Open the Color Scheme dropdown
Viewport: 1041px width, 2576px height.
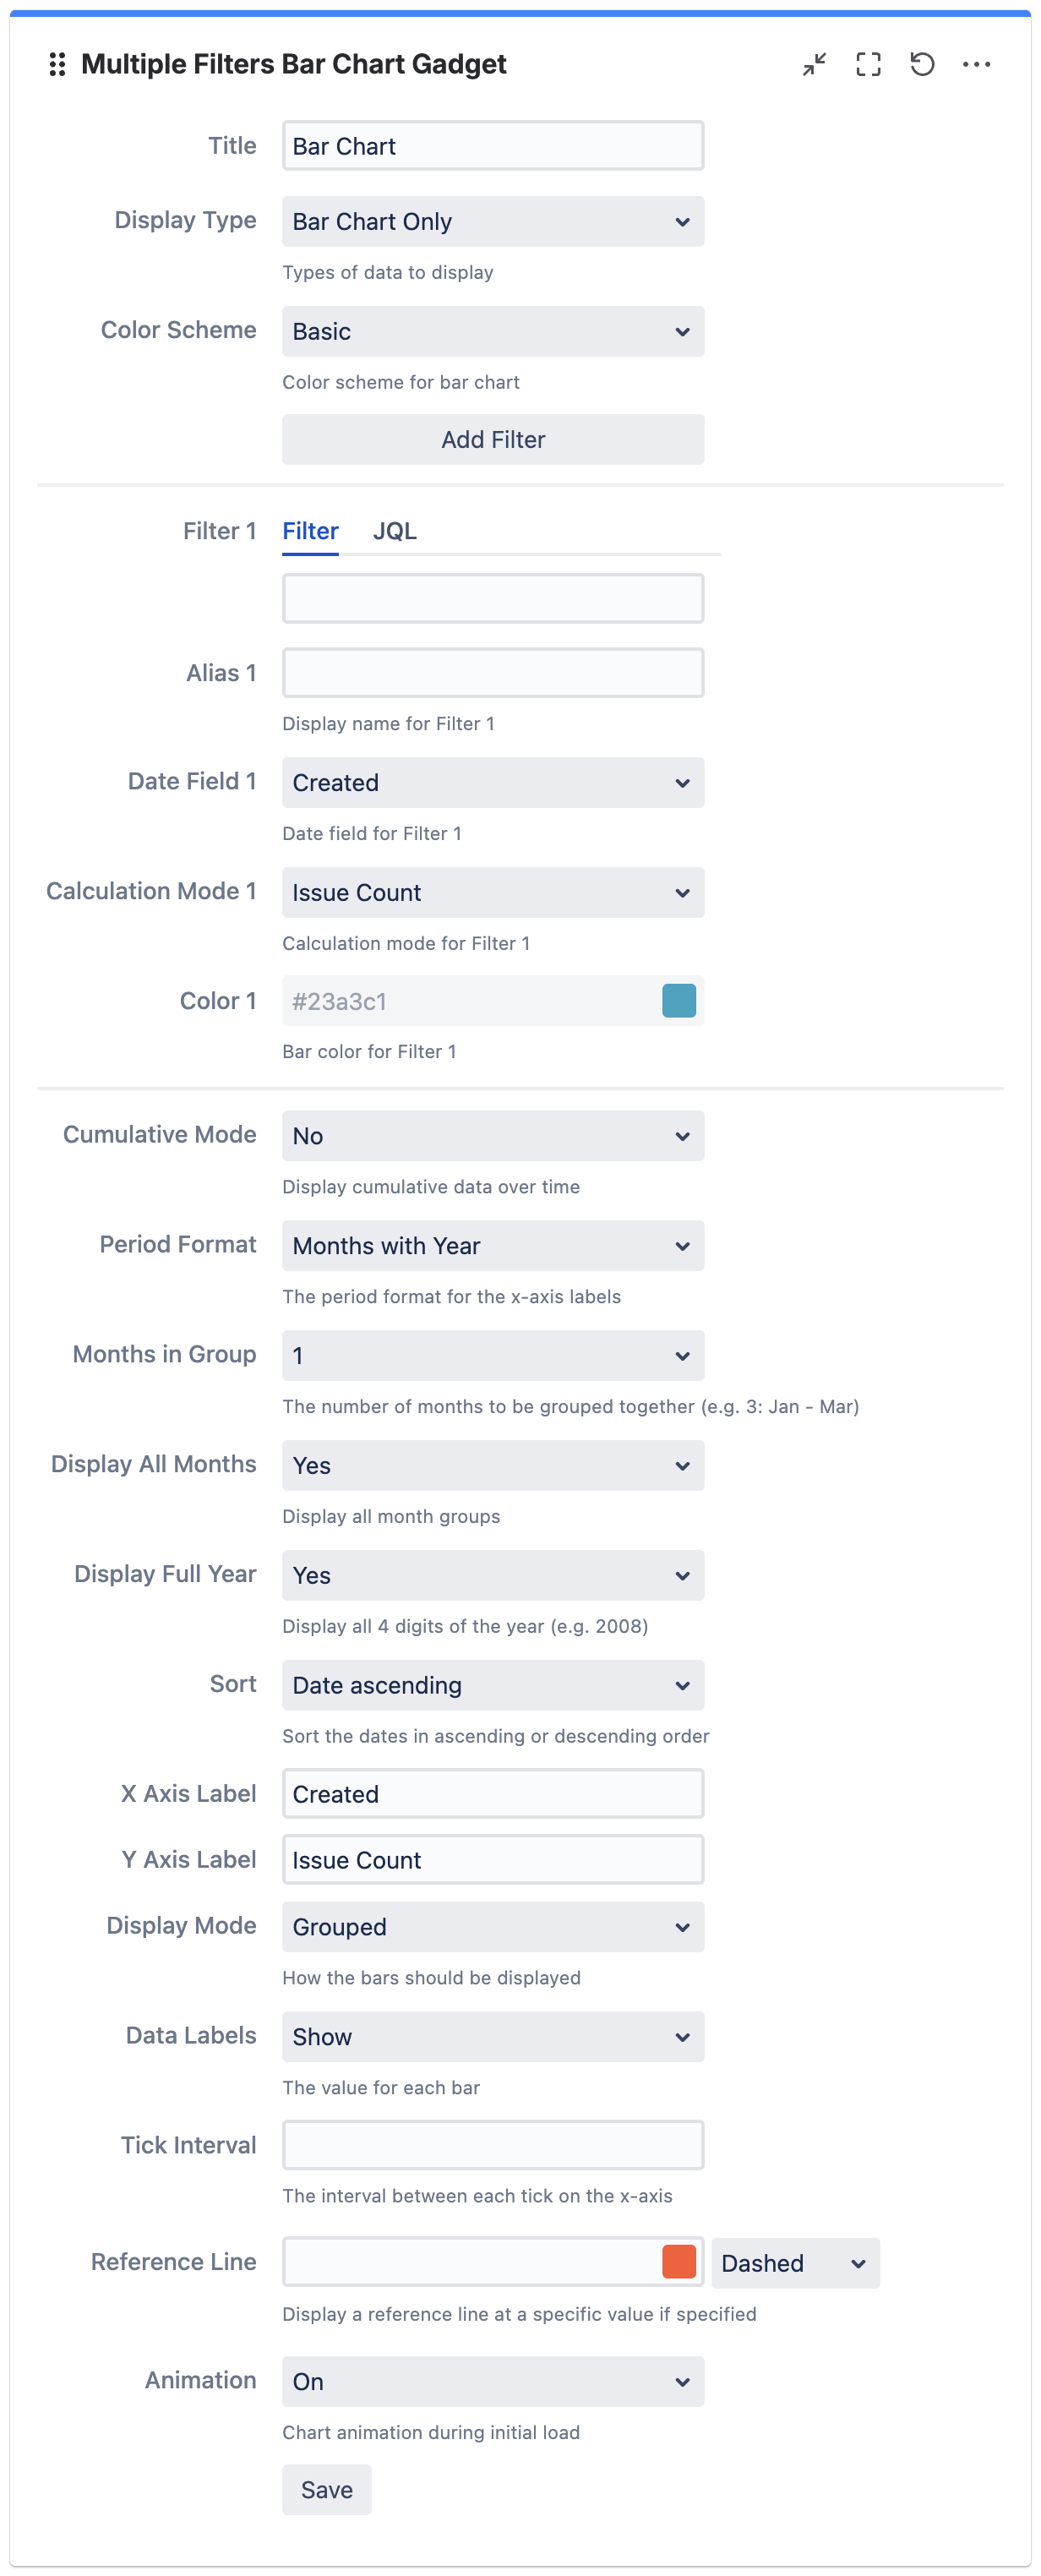(493, 331)
